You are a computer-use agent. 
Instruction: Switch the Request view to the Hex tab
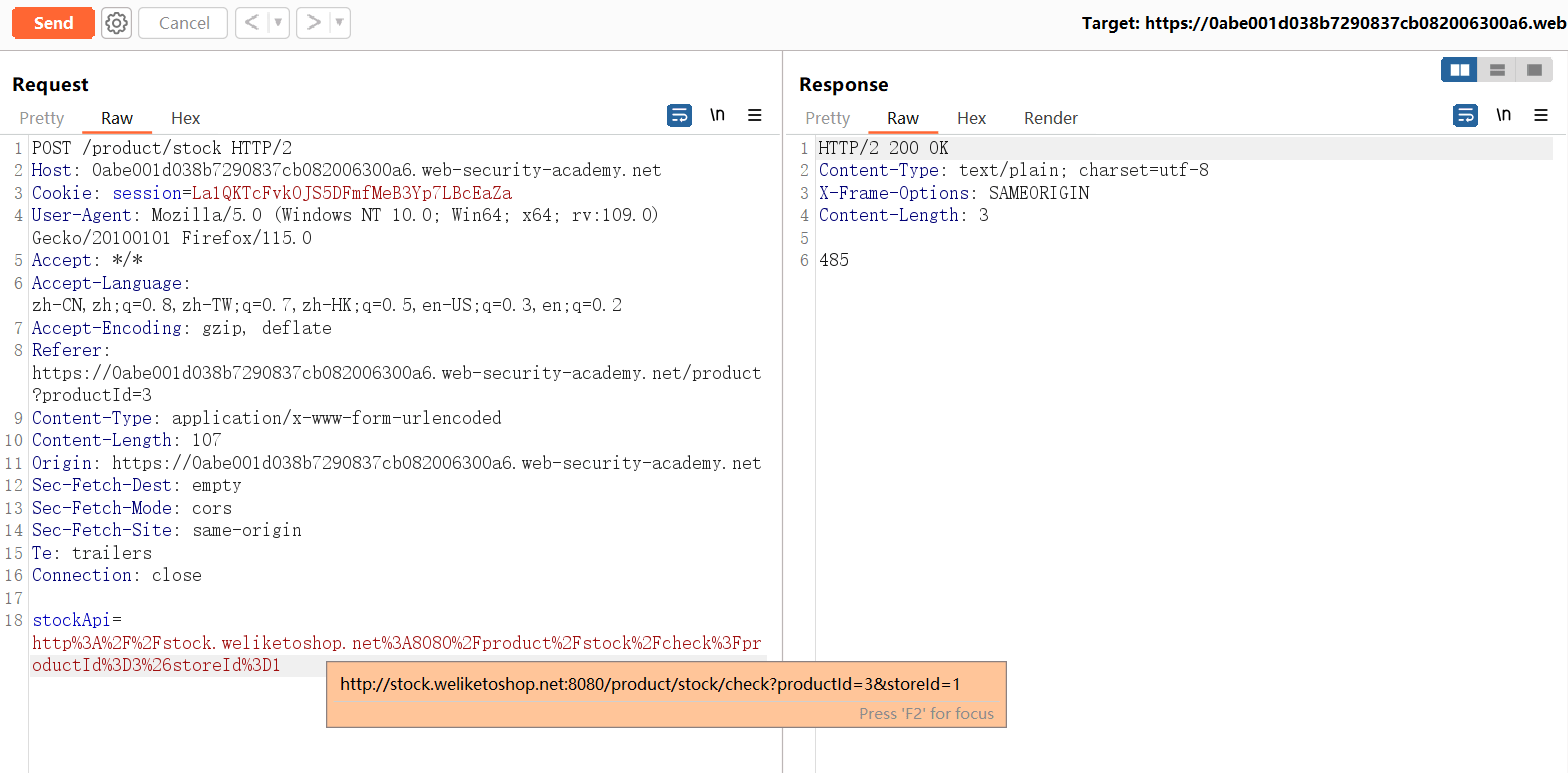tap(185, 118)
